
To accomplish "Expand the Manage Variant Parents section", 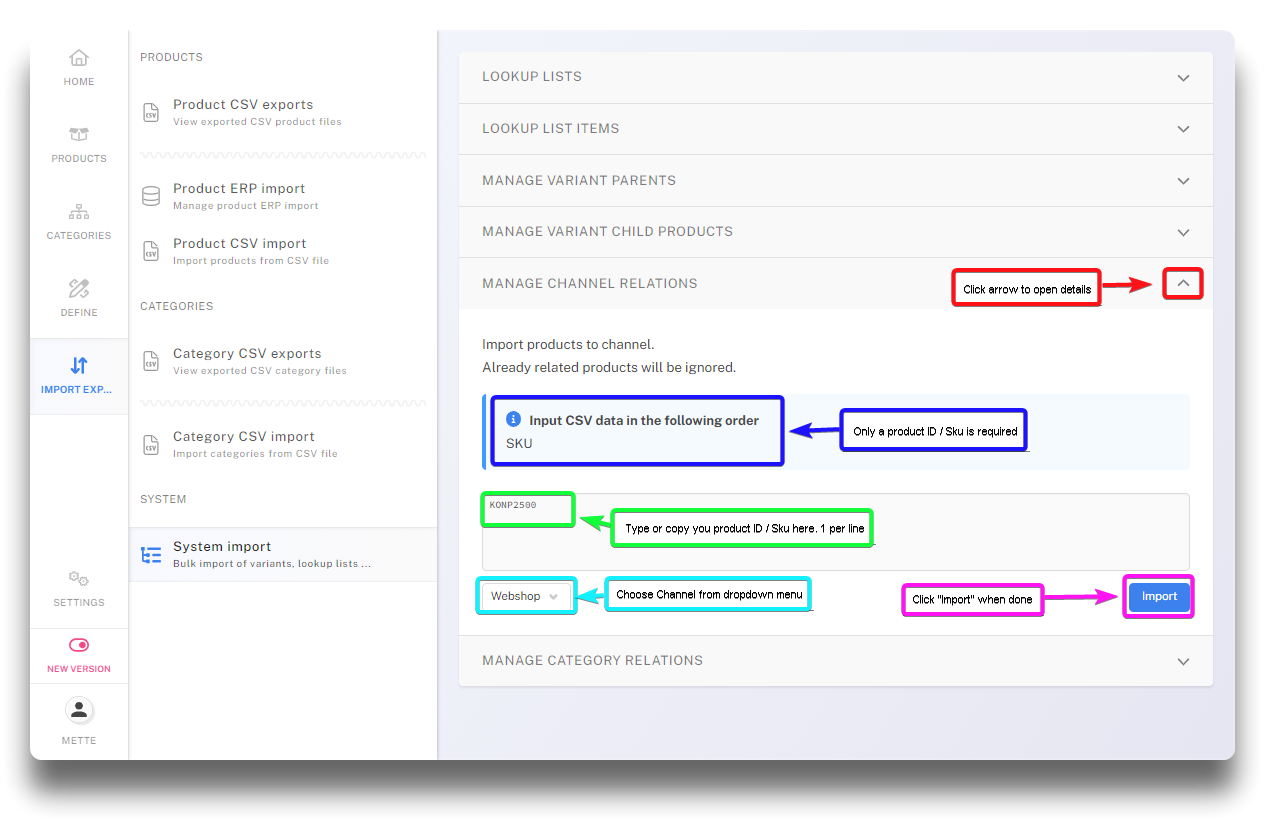I will click(1183, 181).
